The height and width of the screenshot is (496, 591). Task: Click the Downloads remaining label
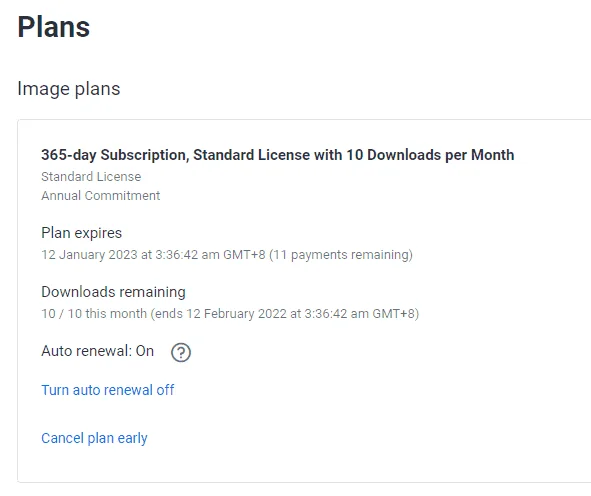(113, 292)
